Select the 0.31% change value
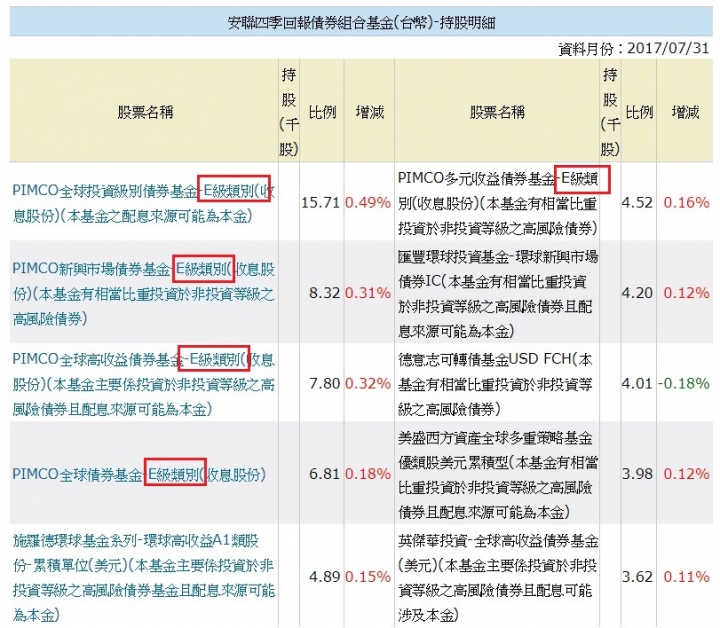Viewport: 720px width, 628px height. click(x=367, y=293)
